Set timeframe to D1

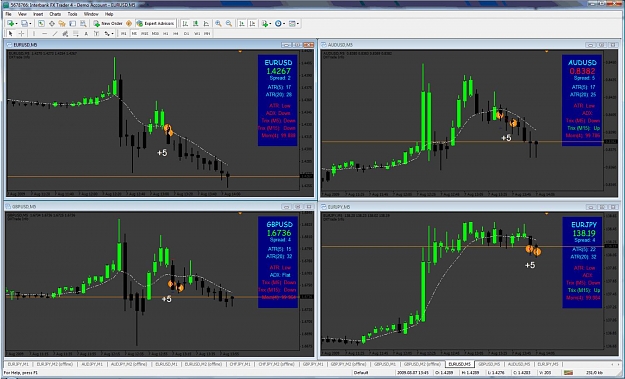[186, 34]
